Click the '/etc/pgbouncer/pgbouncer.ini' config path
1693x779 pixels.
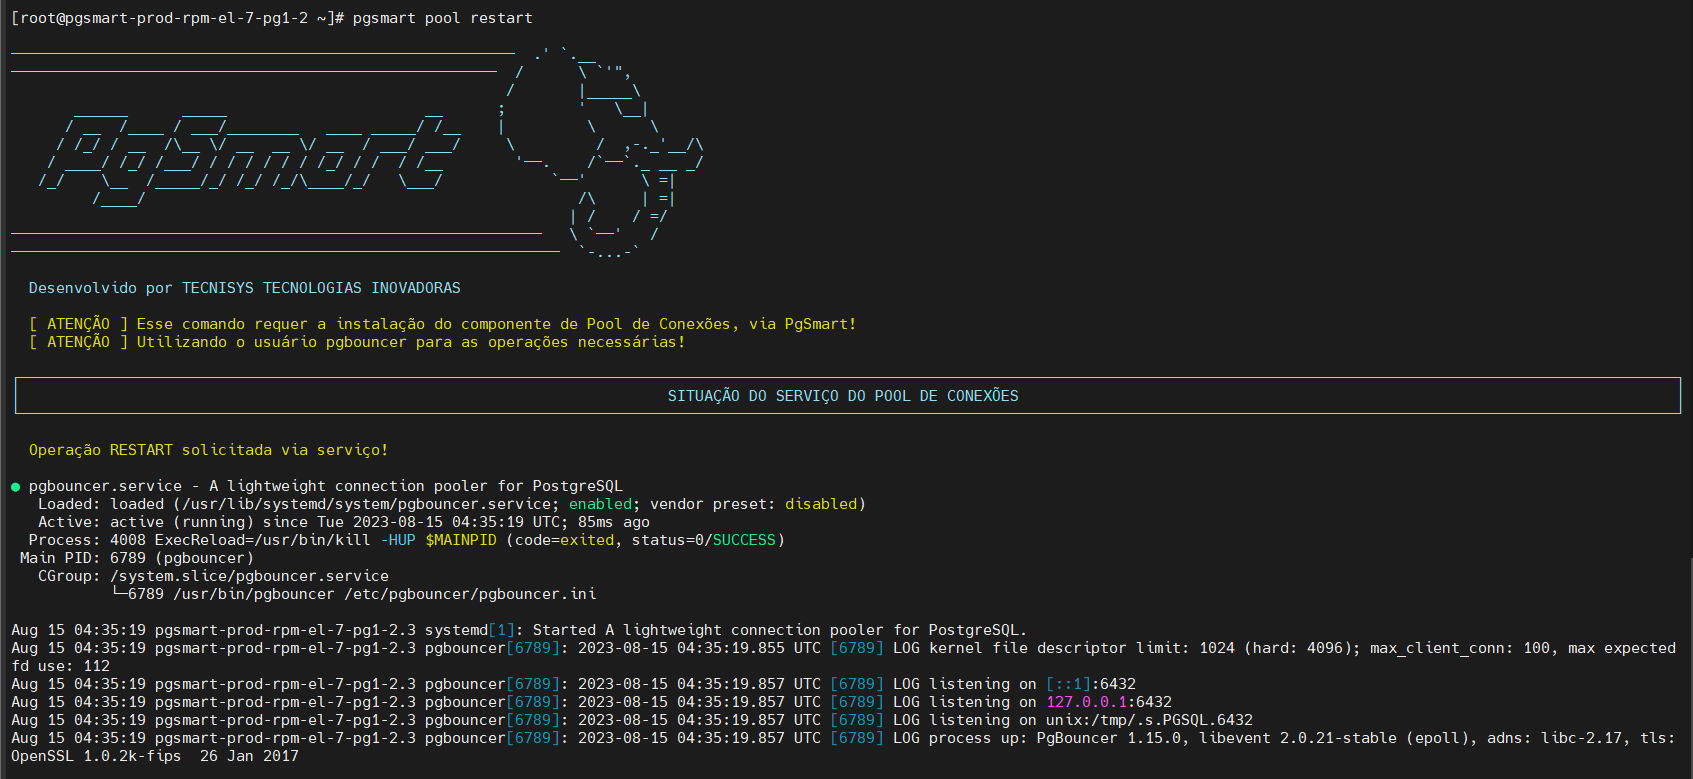click(x=470, y=594)
